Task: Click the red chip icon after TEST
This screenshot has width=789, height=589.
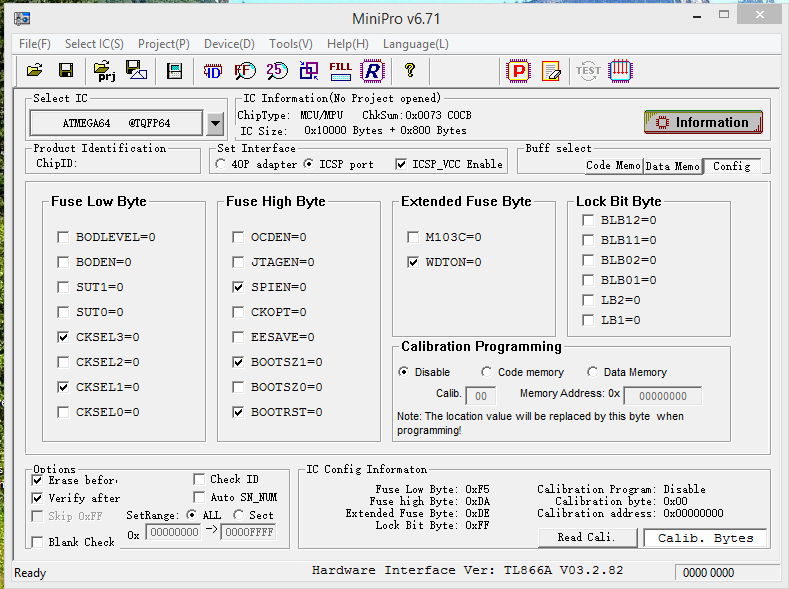Action: point(621,70)
